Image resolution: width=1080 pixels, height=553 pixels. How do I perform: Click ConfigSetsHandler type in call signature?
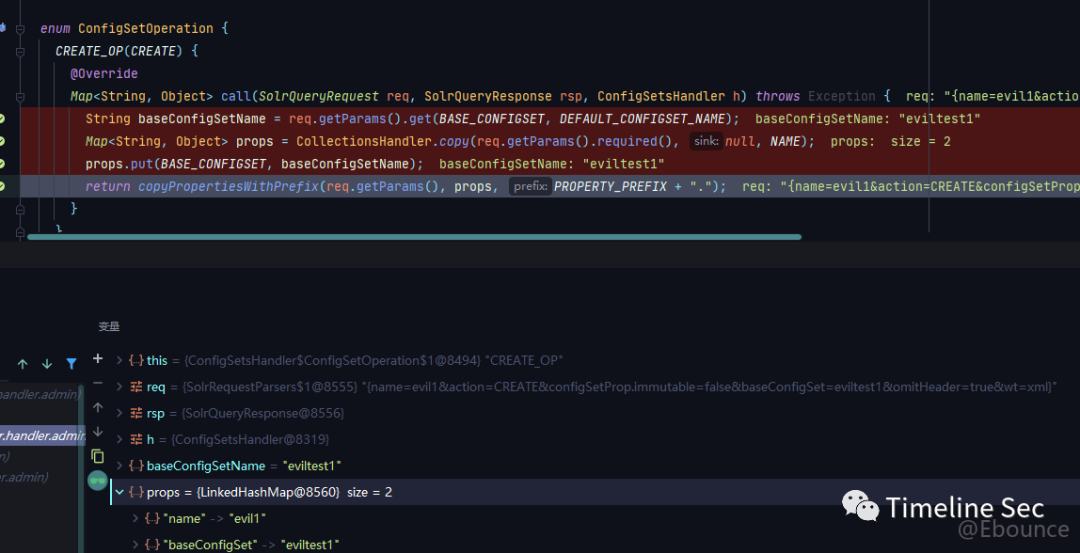(x=662, y=96)
